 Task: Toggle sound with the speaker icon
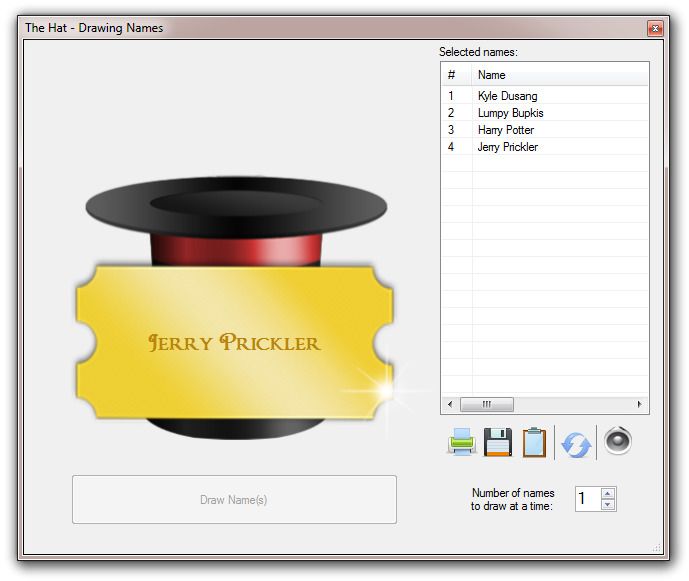click(617, 440)
